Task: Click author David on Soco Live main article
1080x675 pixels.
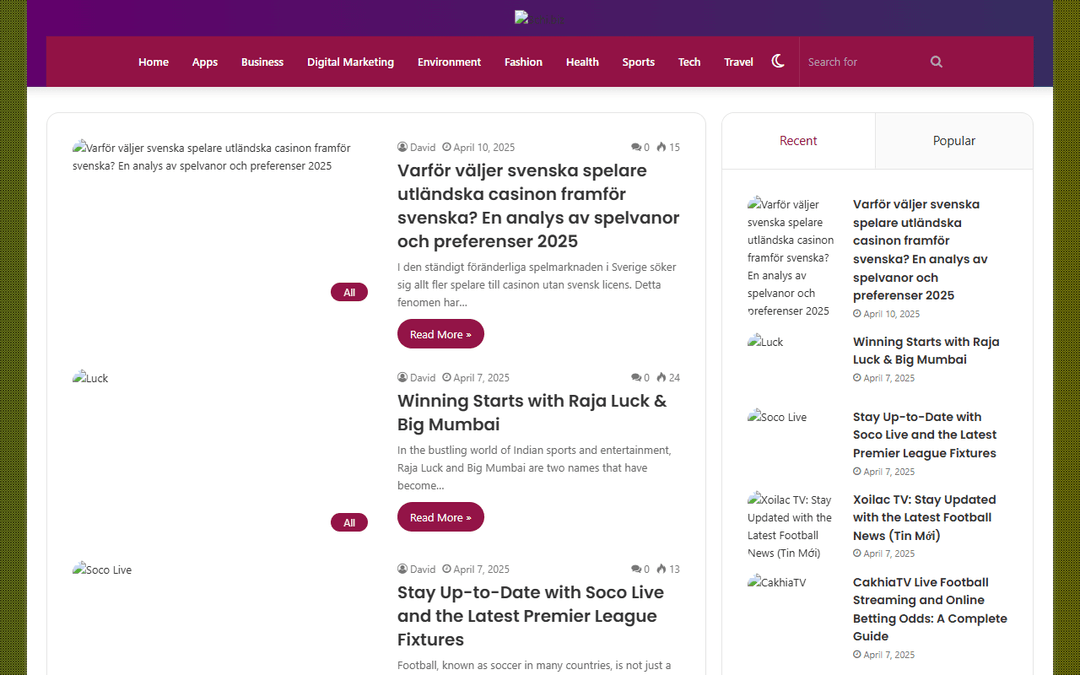Action: pyautogui.click(x=422, y=569)
